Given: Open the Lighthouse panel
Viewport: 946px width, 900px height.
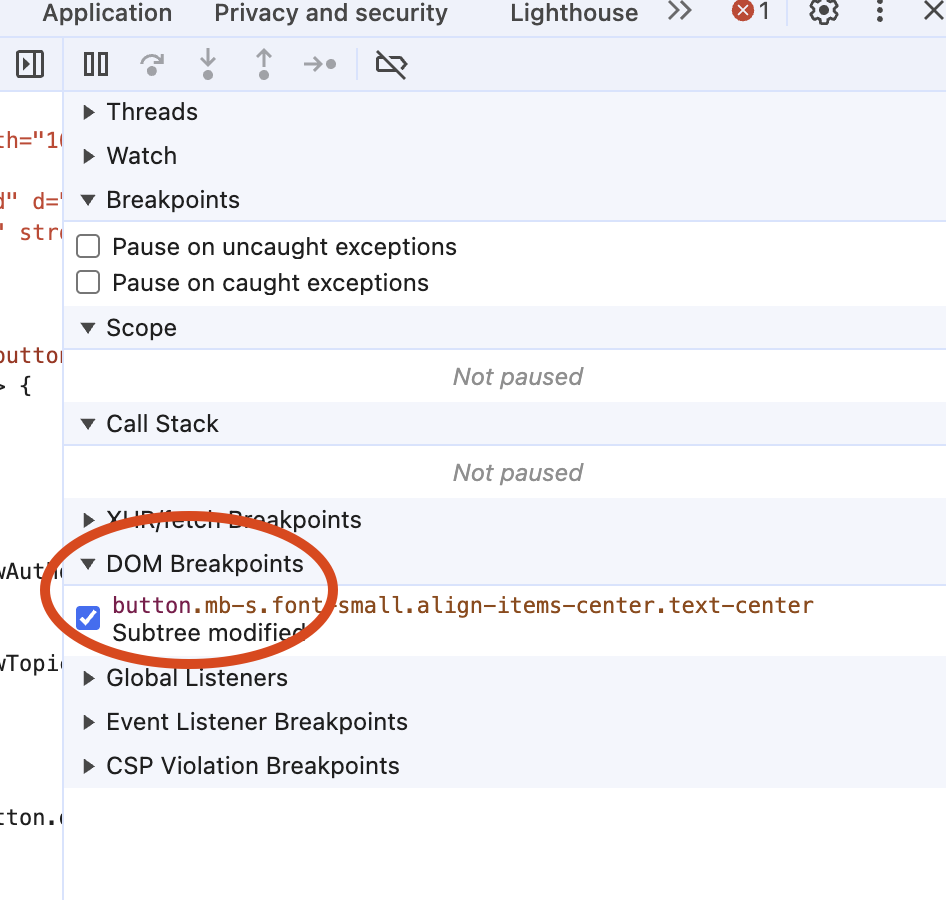Looking at the screenshot, I should (573, 13).
